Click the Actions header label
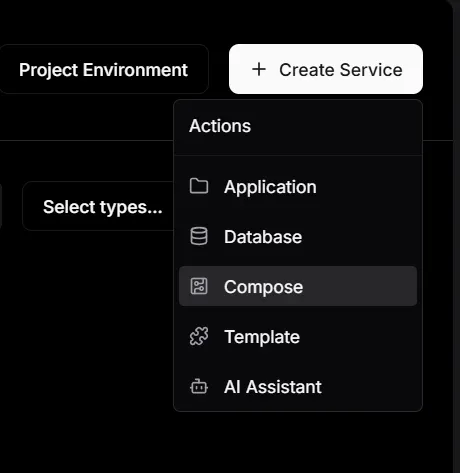This screenshot has height=473, width=460. (x=220, y=126)
